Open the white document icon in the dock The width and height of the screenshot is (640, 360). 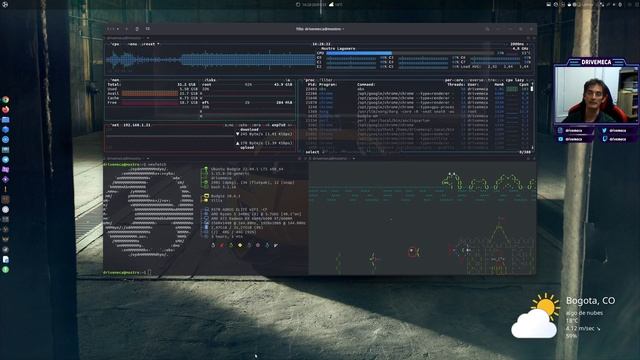(5, 260)
